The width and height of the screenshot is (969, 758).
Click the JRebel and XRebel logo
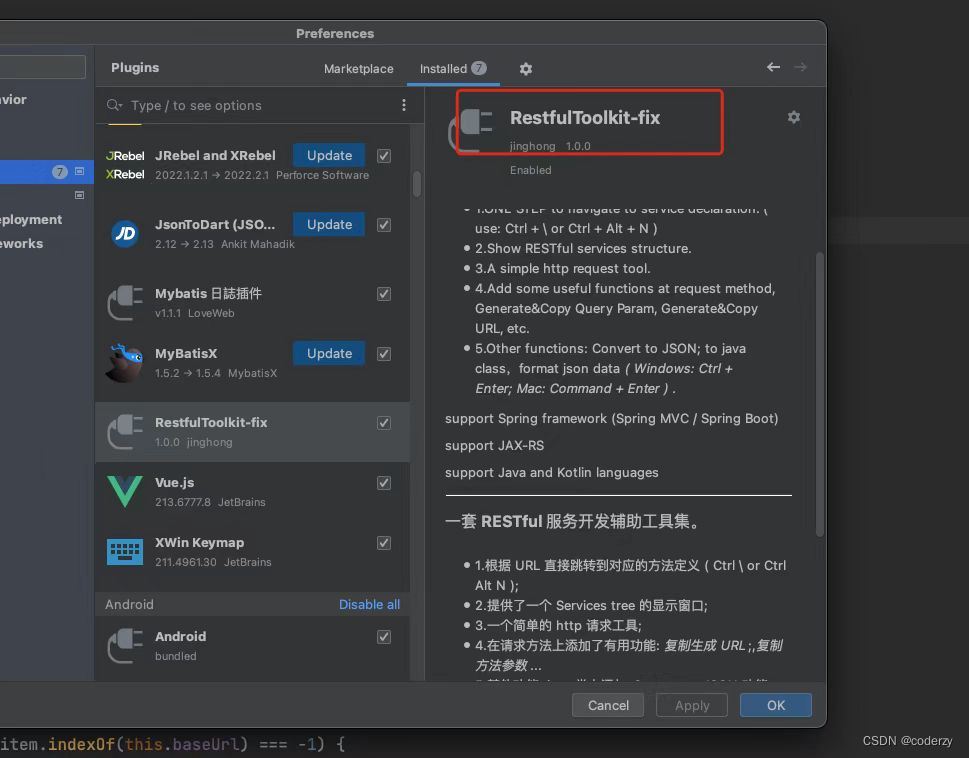(x=125, y=165)
